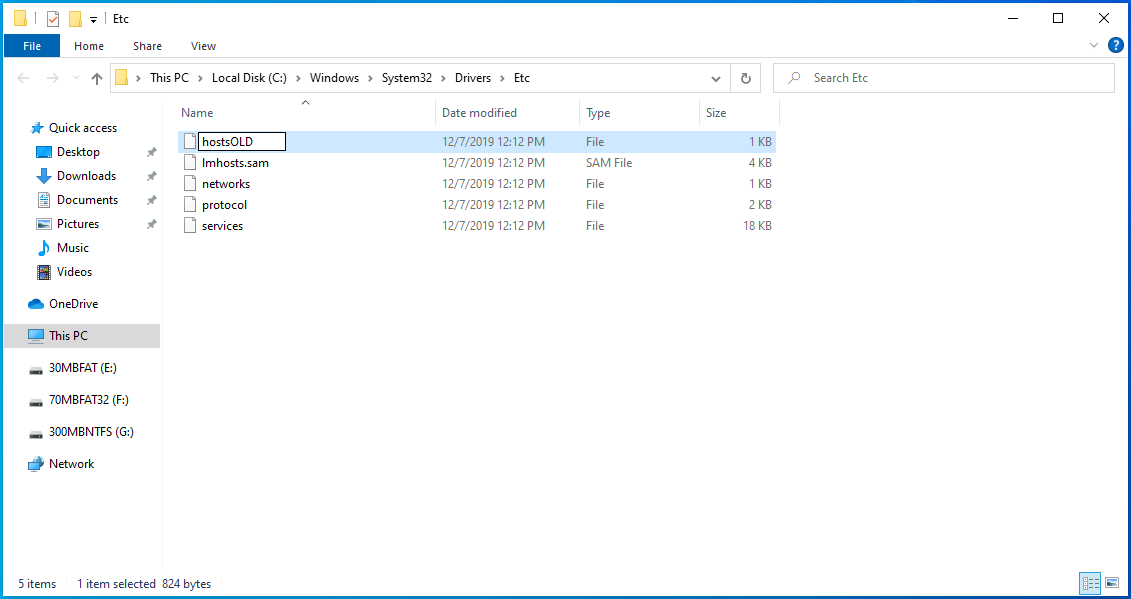
Task: Open Quick access in navigation pane
Action: click(82, 128)
